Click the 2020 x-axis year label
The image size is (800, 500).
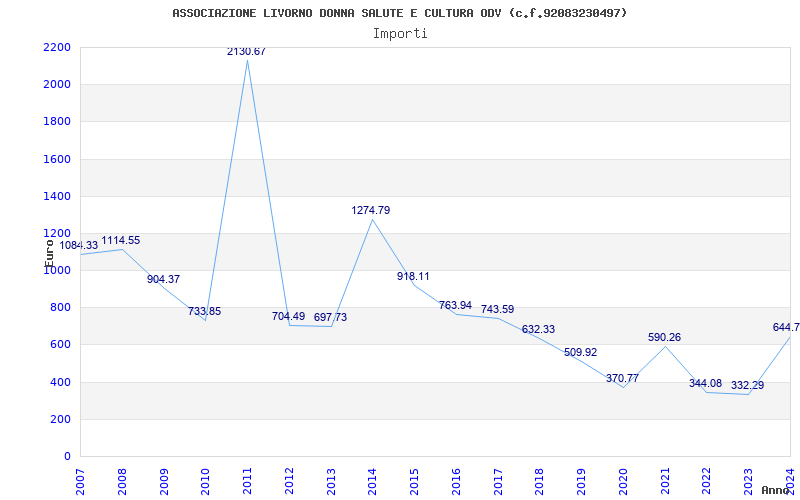[623, 482]
